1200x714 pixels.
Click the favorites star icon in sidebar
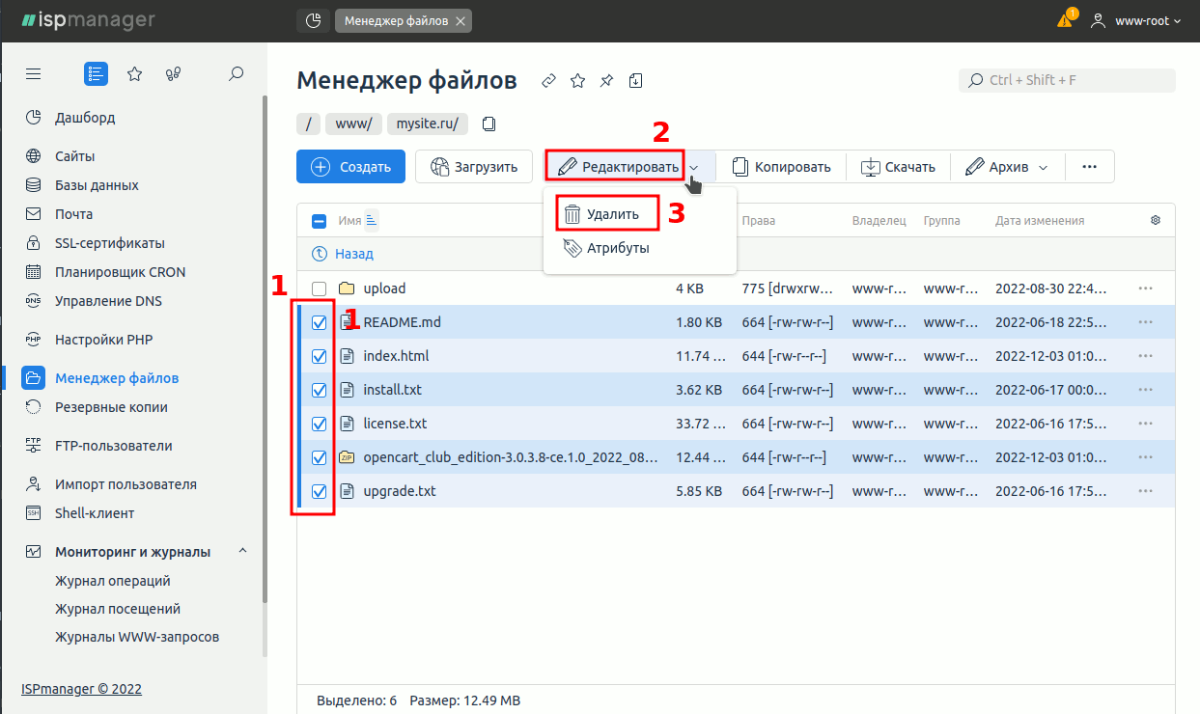[x=134, y=73]
